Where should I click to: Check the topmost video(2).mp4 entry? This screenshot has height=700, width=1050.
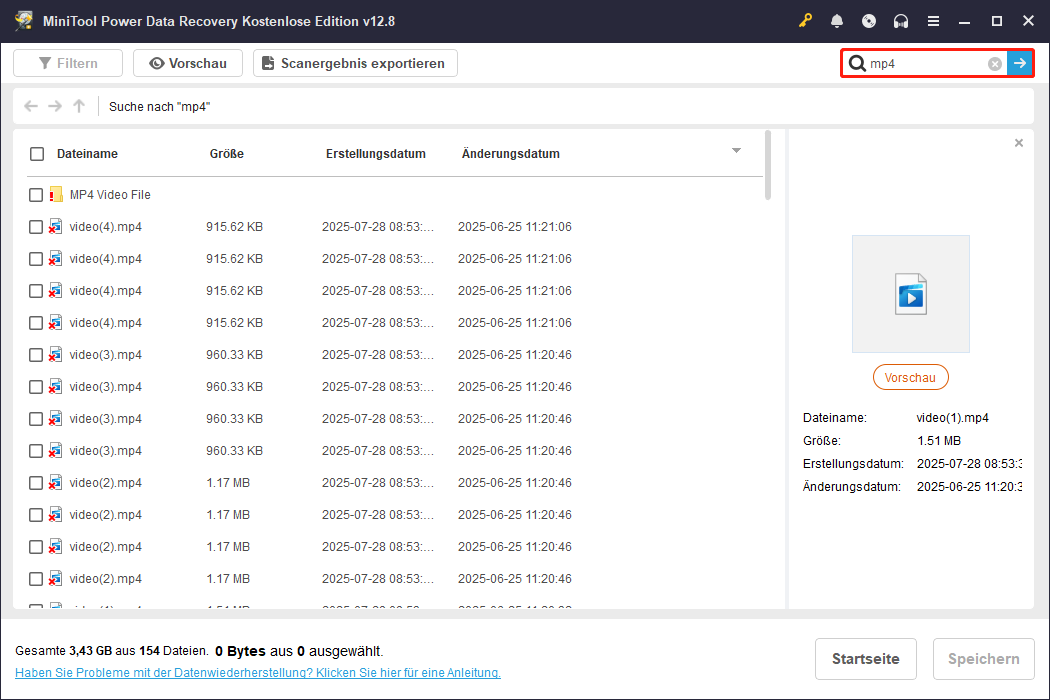(x=37, y=482)
